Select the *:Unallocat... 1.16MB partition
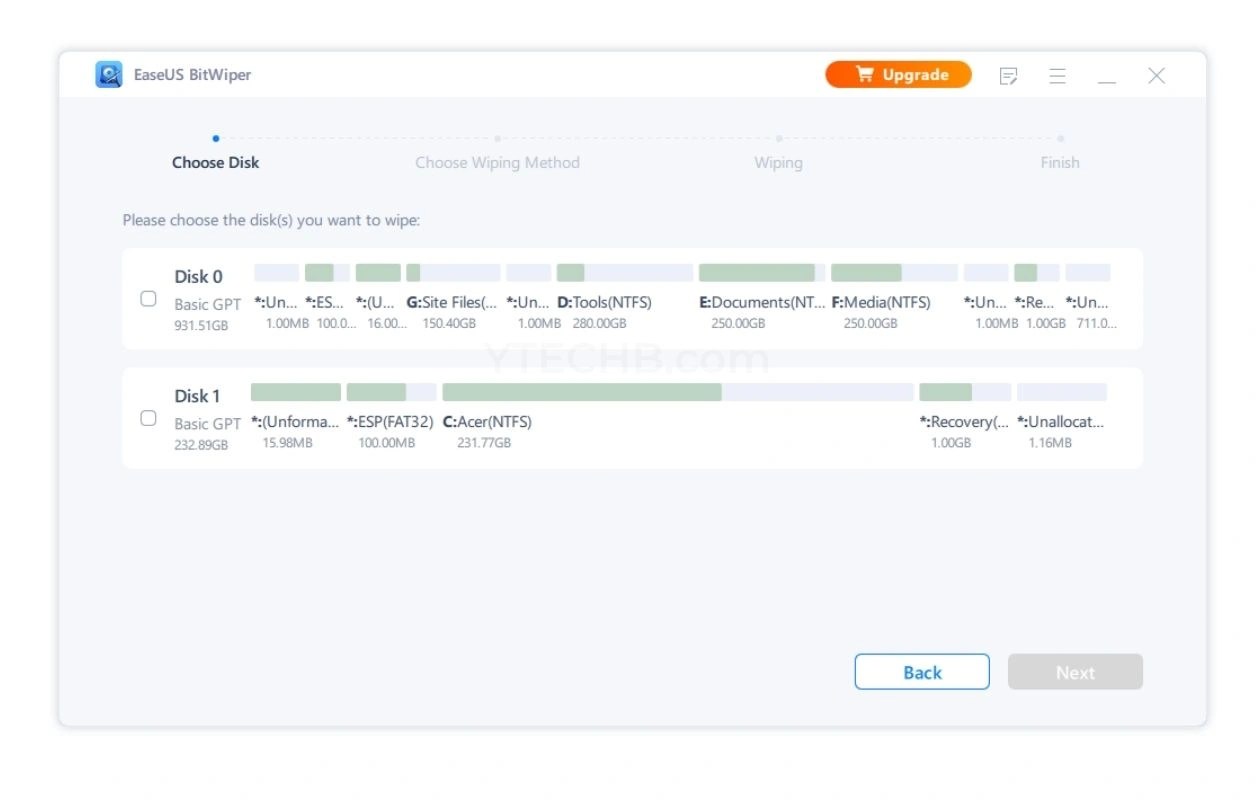 coord(1062,416)
